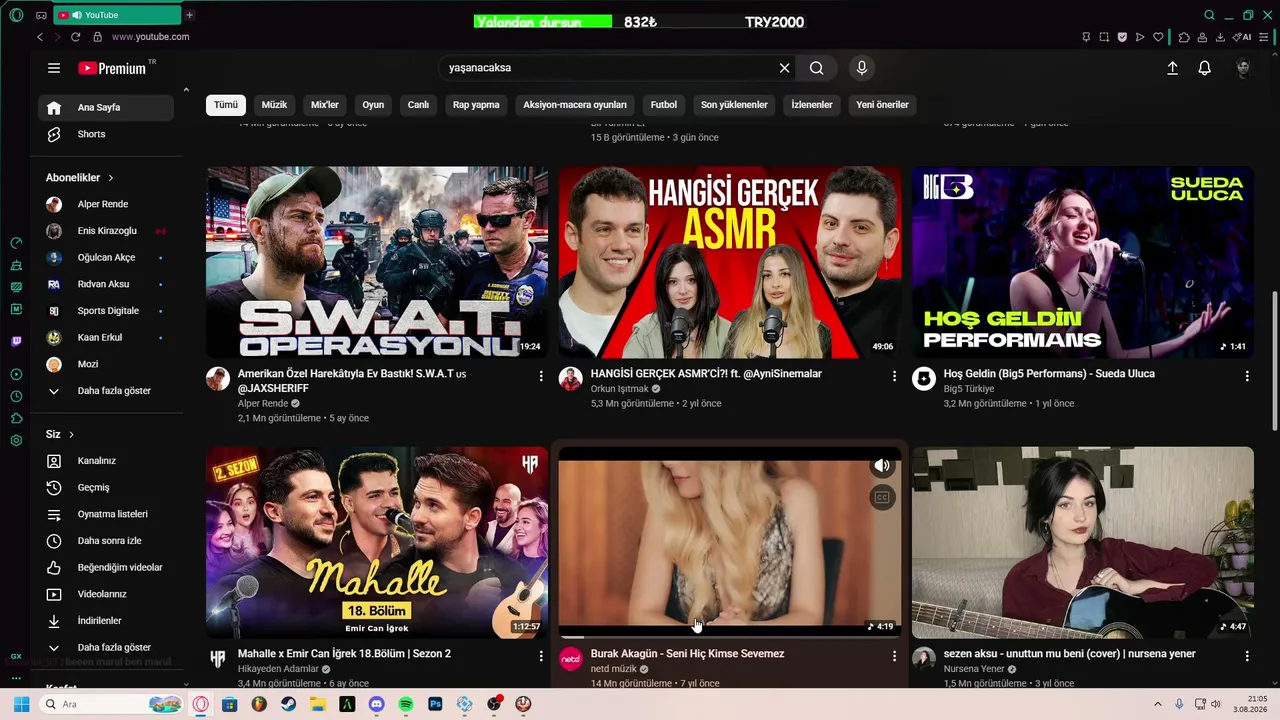1280x720 pixels.
Task: Select the Rap yapma filter chip
Action: (x=476, y=105)
